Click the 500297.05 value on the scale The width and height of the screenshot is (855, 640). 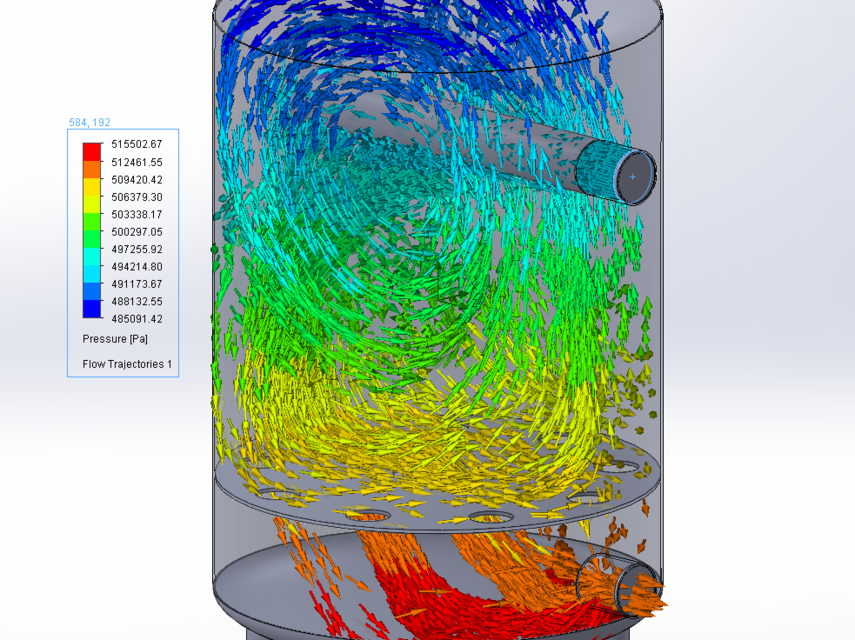[135, 231]
